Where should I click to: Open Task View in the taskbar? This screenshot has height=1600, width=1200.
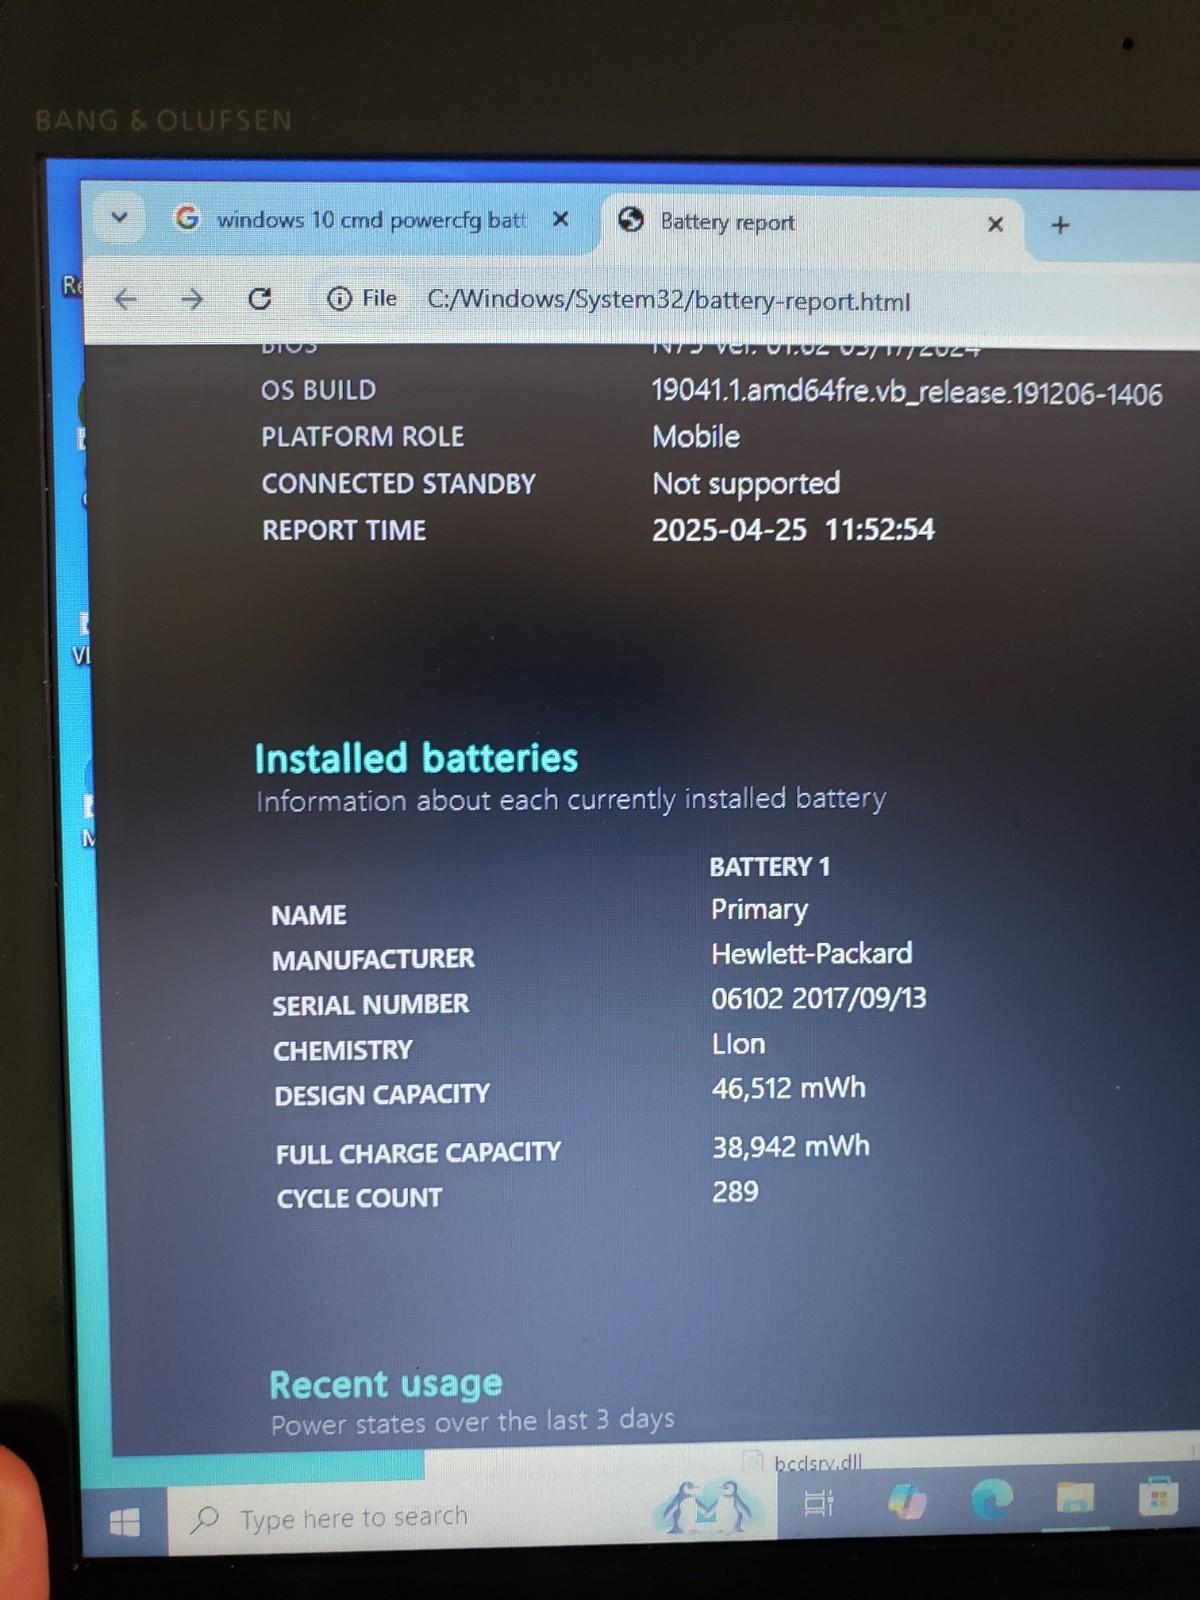pos(819,1502)
